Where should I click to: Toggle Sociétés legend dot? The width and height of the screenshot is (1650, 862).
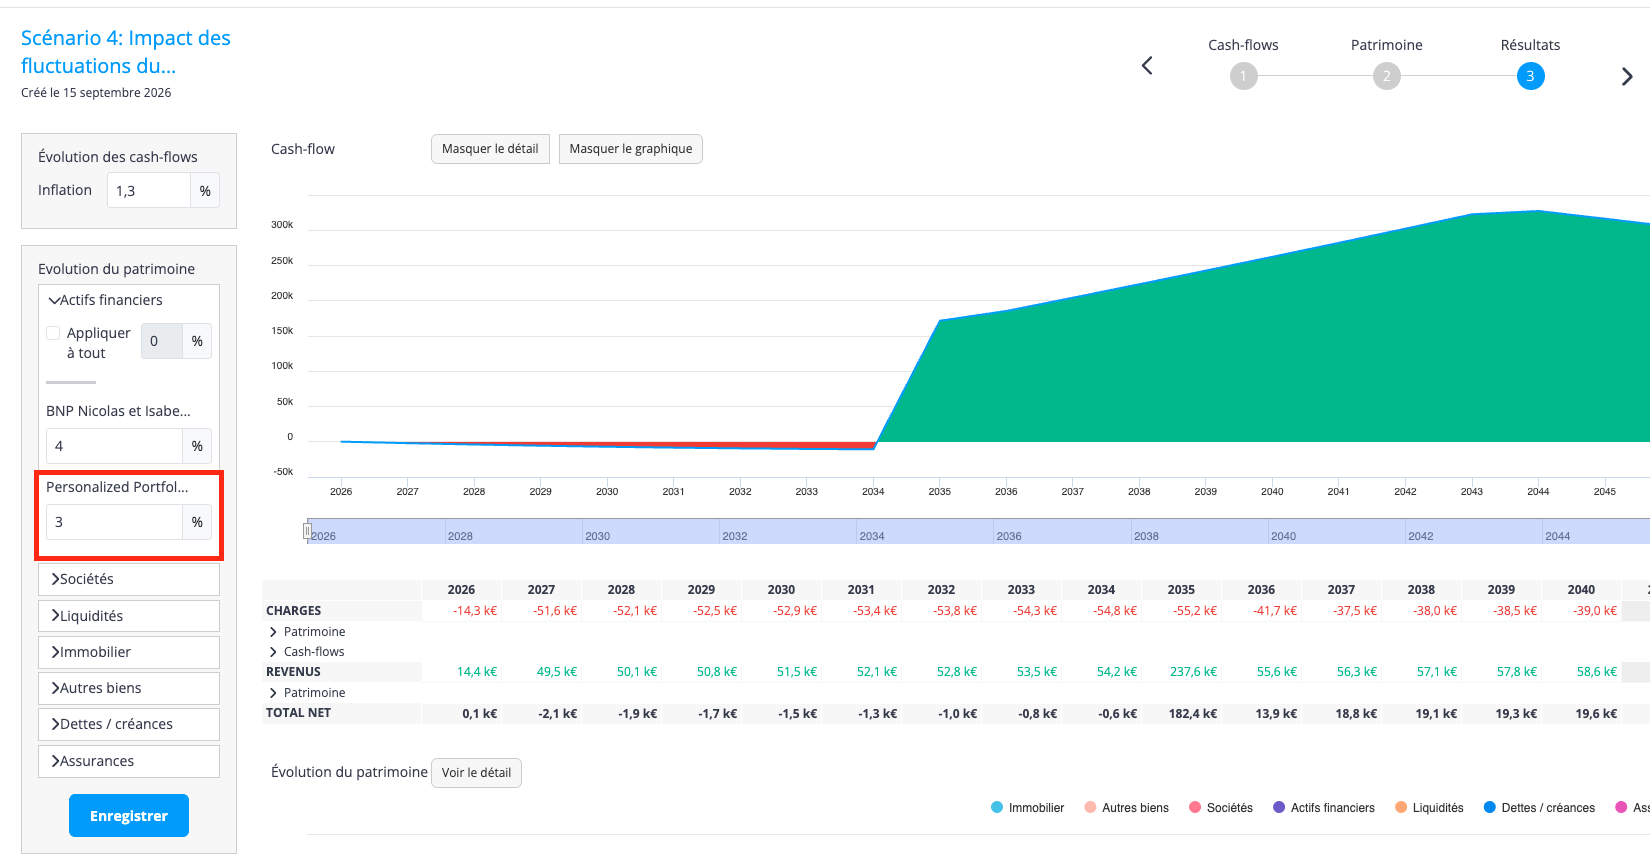(x=1195, y=808)
